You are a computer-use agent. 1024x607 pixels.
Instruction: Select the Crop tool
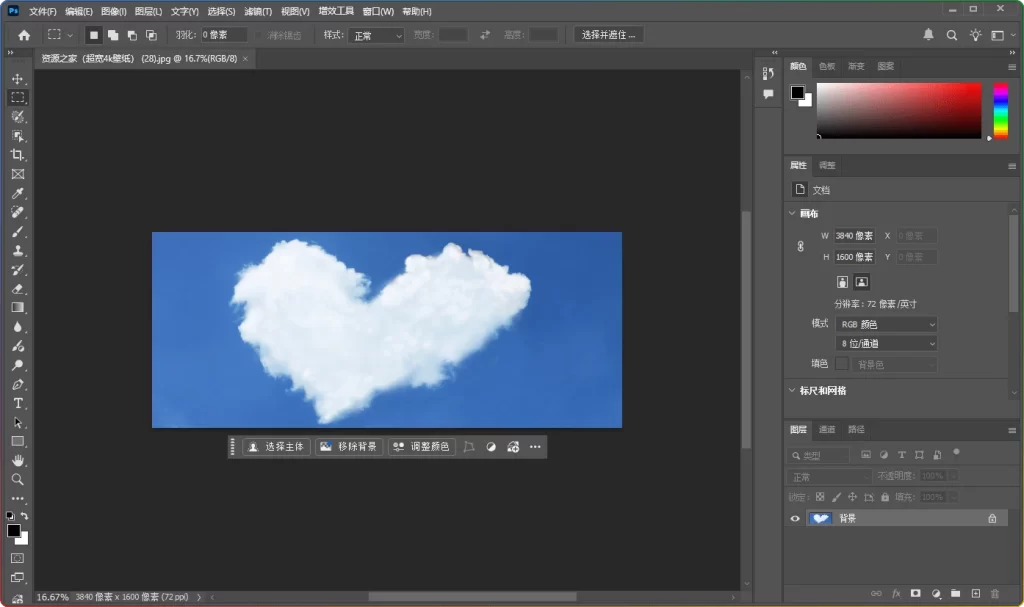[x=15, y=154]
